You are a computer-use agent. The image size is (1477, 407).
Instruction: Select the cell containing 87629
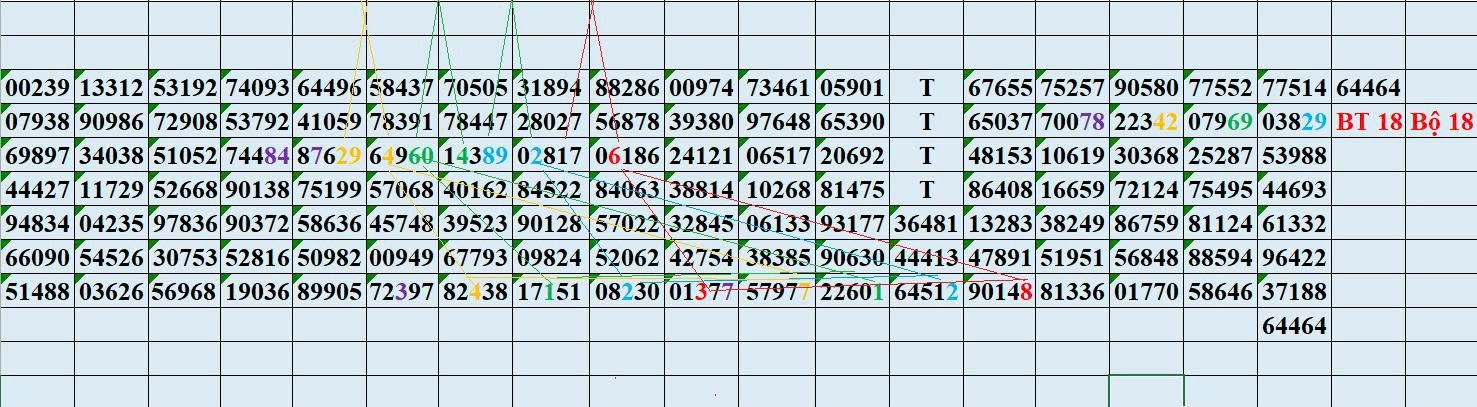click(x=329, y=156)
